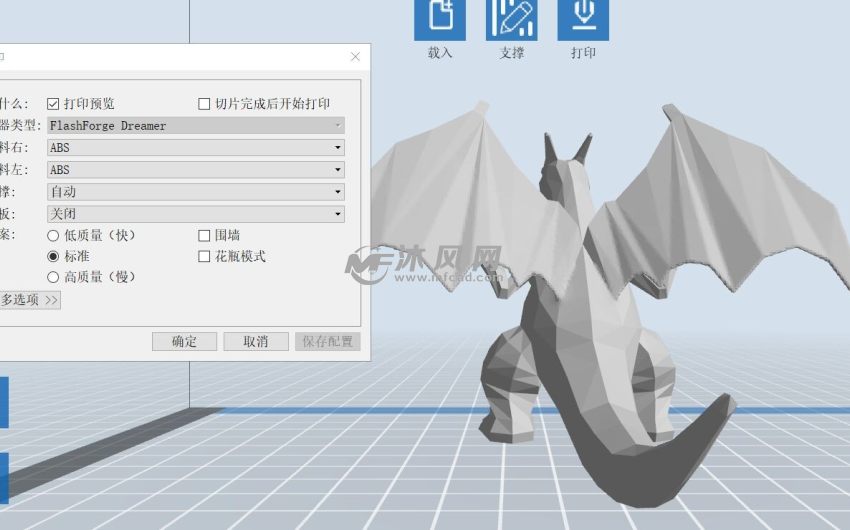Click the 保存配置 button
Image resolution: width=850 pixels, height=530 pixels.
coord(327,342)
